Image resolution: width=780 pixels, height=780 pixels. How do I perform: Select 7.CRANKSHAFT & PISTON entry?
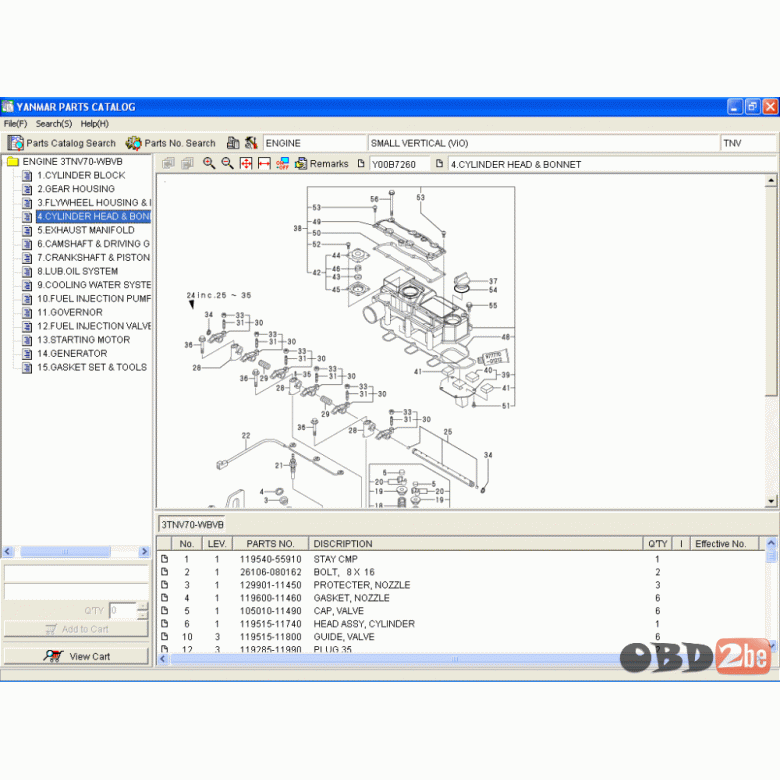pyautogui.click(x=93, y=257)
